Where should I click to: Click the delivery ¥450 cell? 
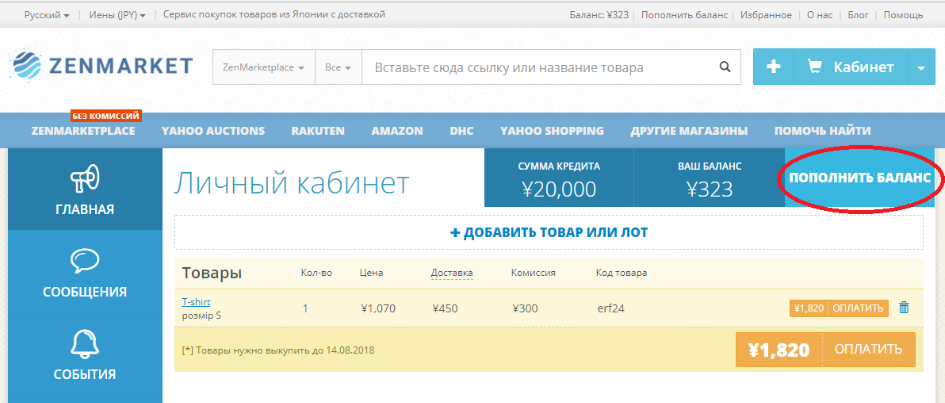point(445,308)
